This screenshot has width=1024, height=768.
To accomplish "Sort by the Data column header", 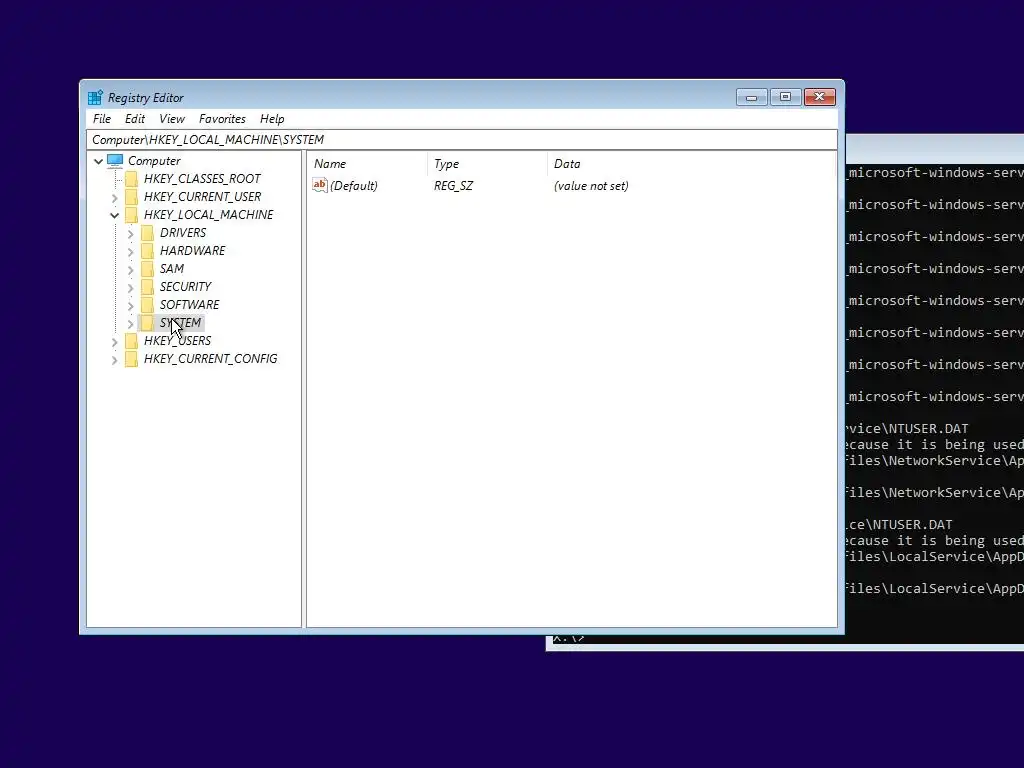I will coord(692,164).
